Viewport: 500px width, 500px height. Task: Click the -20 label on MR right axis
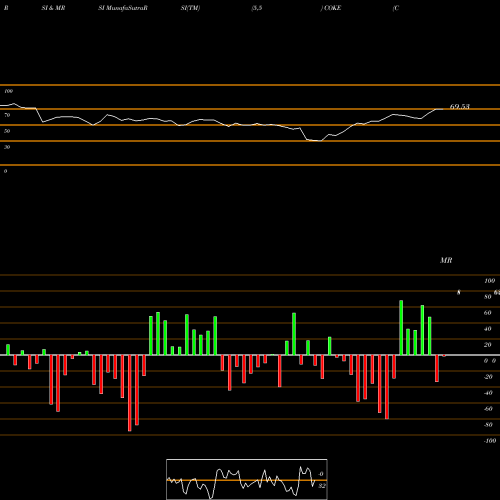click(488, 377)
